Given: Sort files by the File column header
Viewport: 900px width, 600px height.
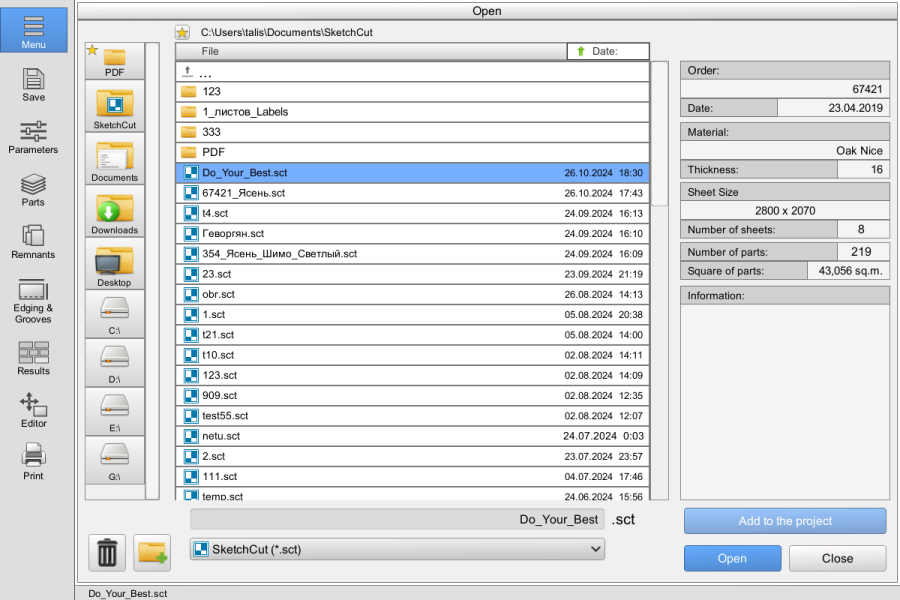Looking at the screenshot, I should 371,51.
